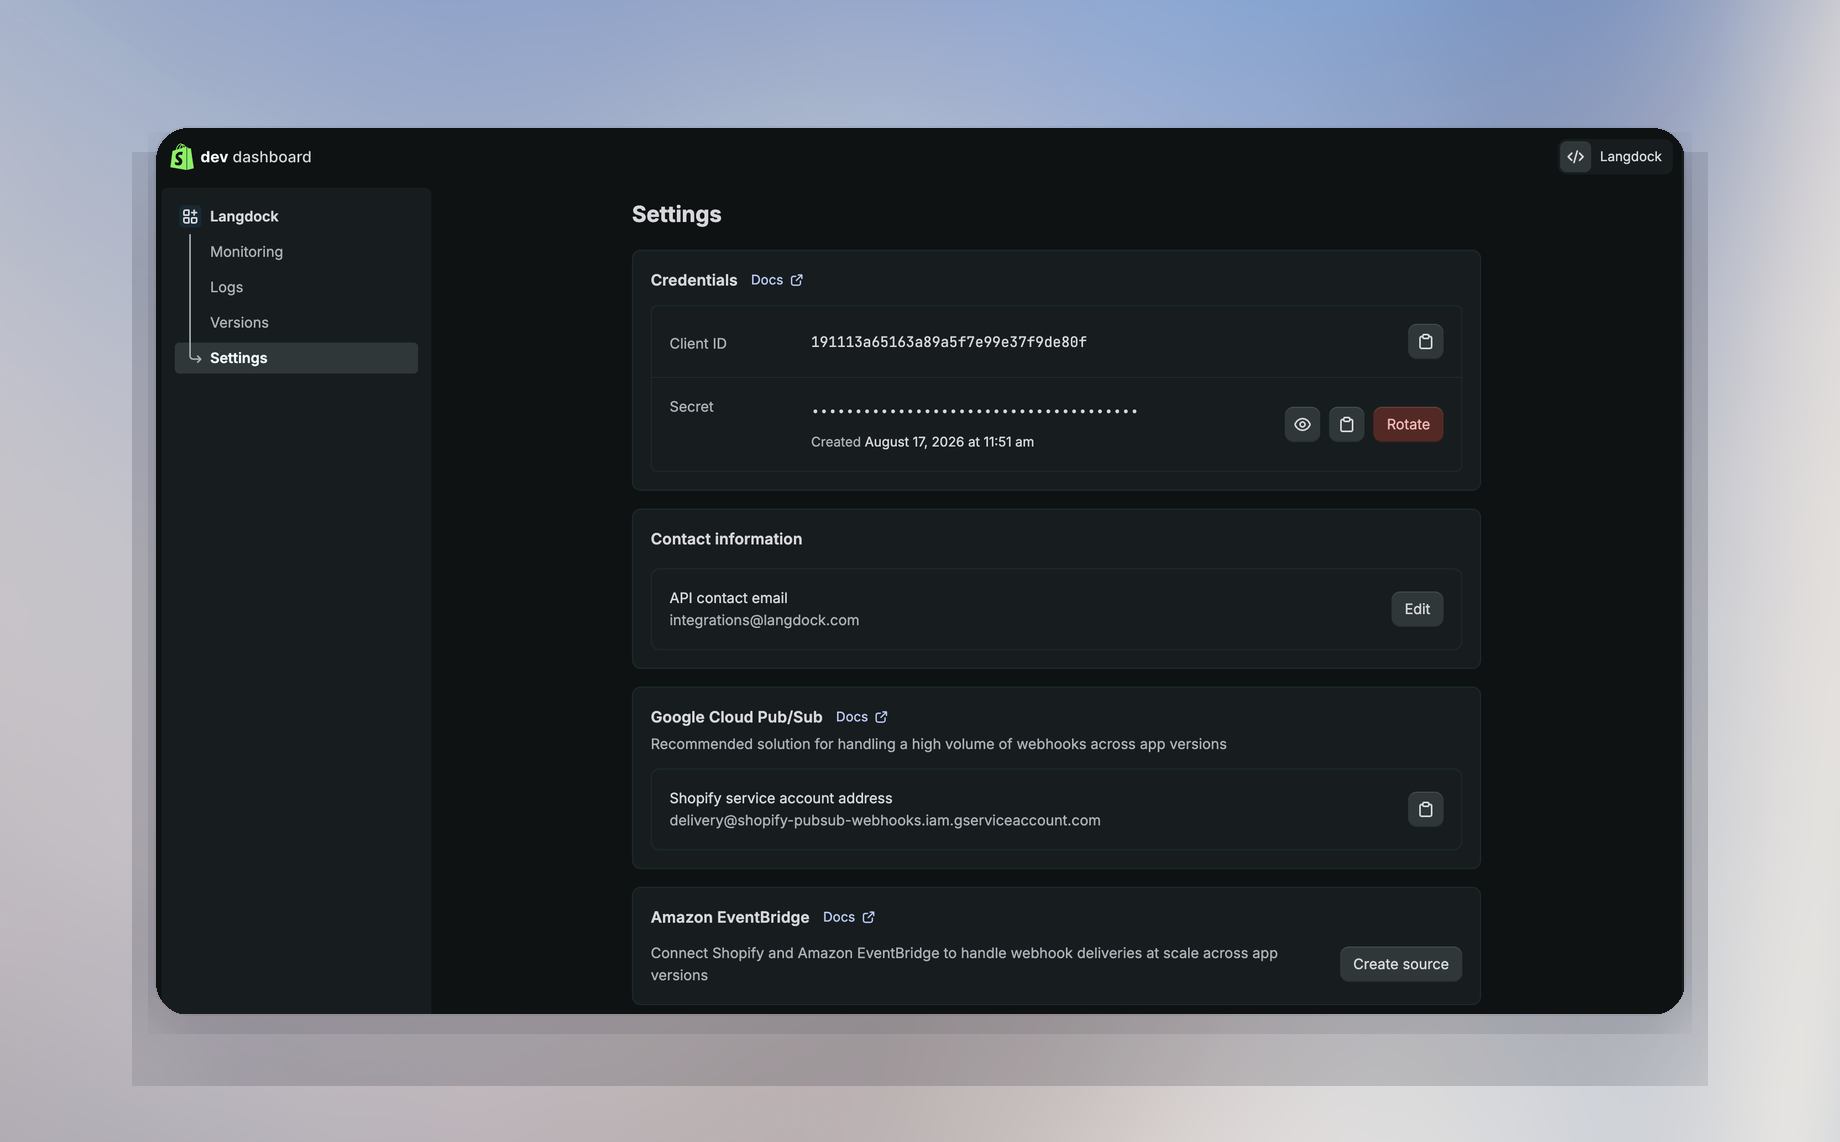Select Settings in the sidebar
Viewport: 1840px width, 1142px height.
click(x=296, y=358)
